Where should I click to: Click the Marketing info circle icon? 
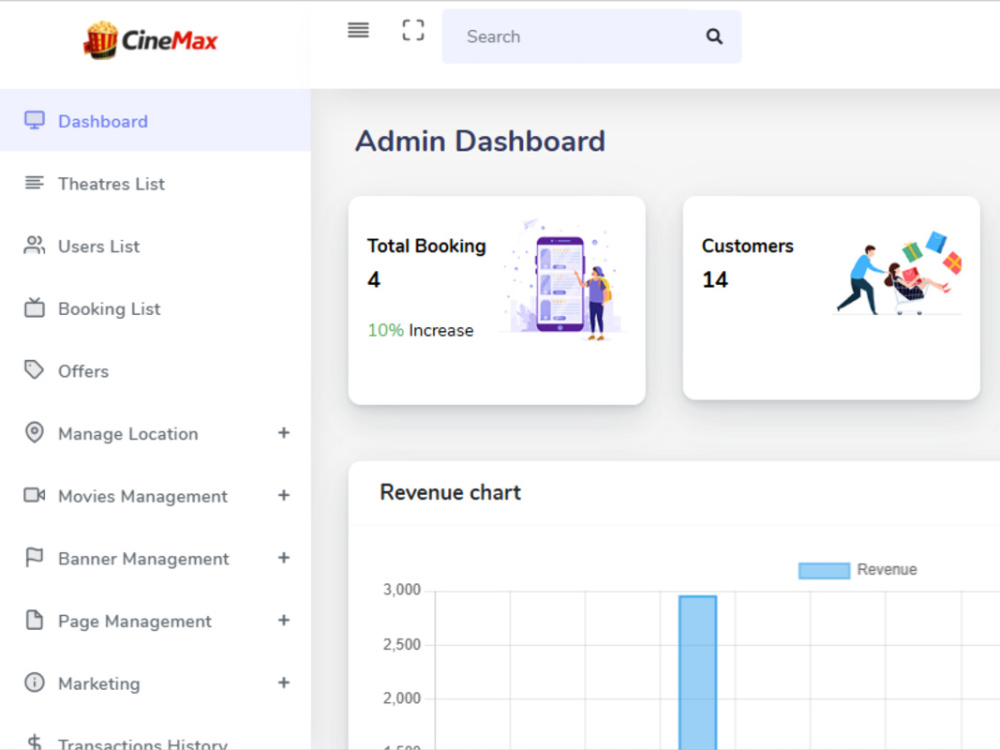34,682
